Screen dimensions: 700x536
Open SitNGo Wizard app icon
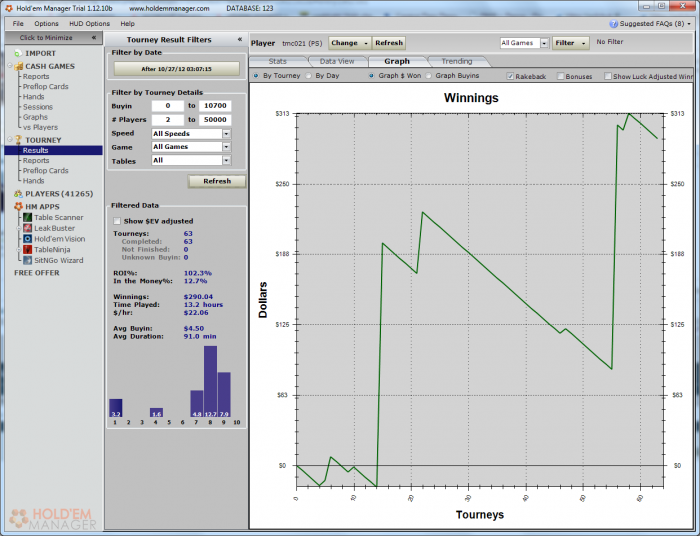28,260
